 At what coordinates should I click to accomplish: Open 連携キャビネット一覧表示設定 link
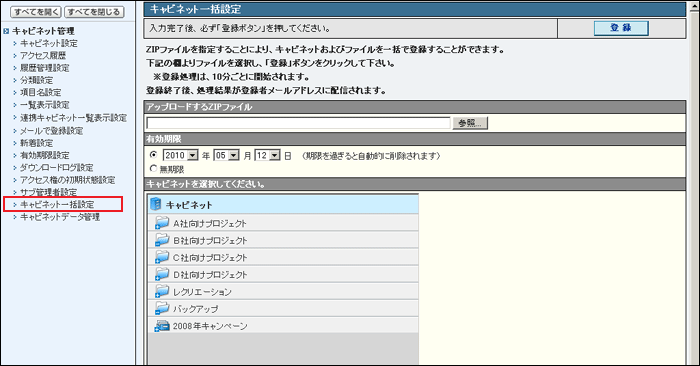[73, 118]
